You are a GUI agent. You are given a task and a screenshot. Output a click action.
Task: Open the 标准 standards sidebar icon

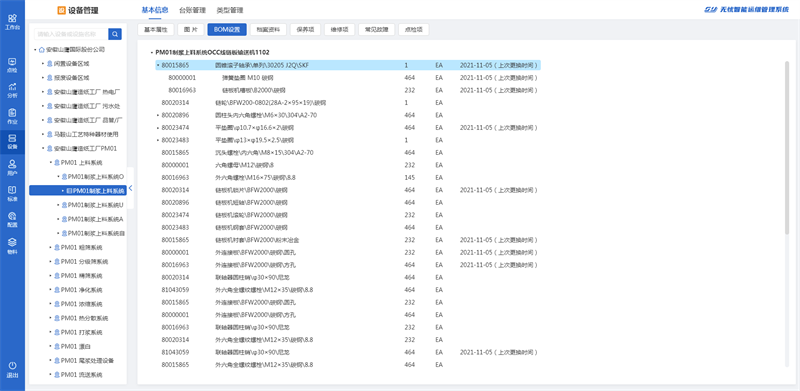point(12,193)
